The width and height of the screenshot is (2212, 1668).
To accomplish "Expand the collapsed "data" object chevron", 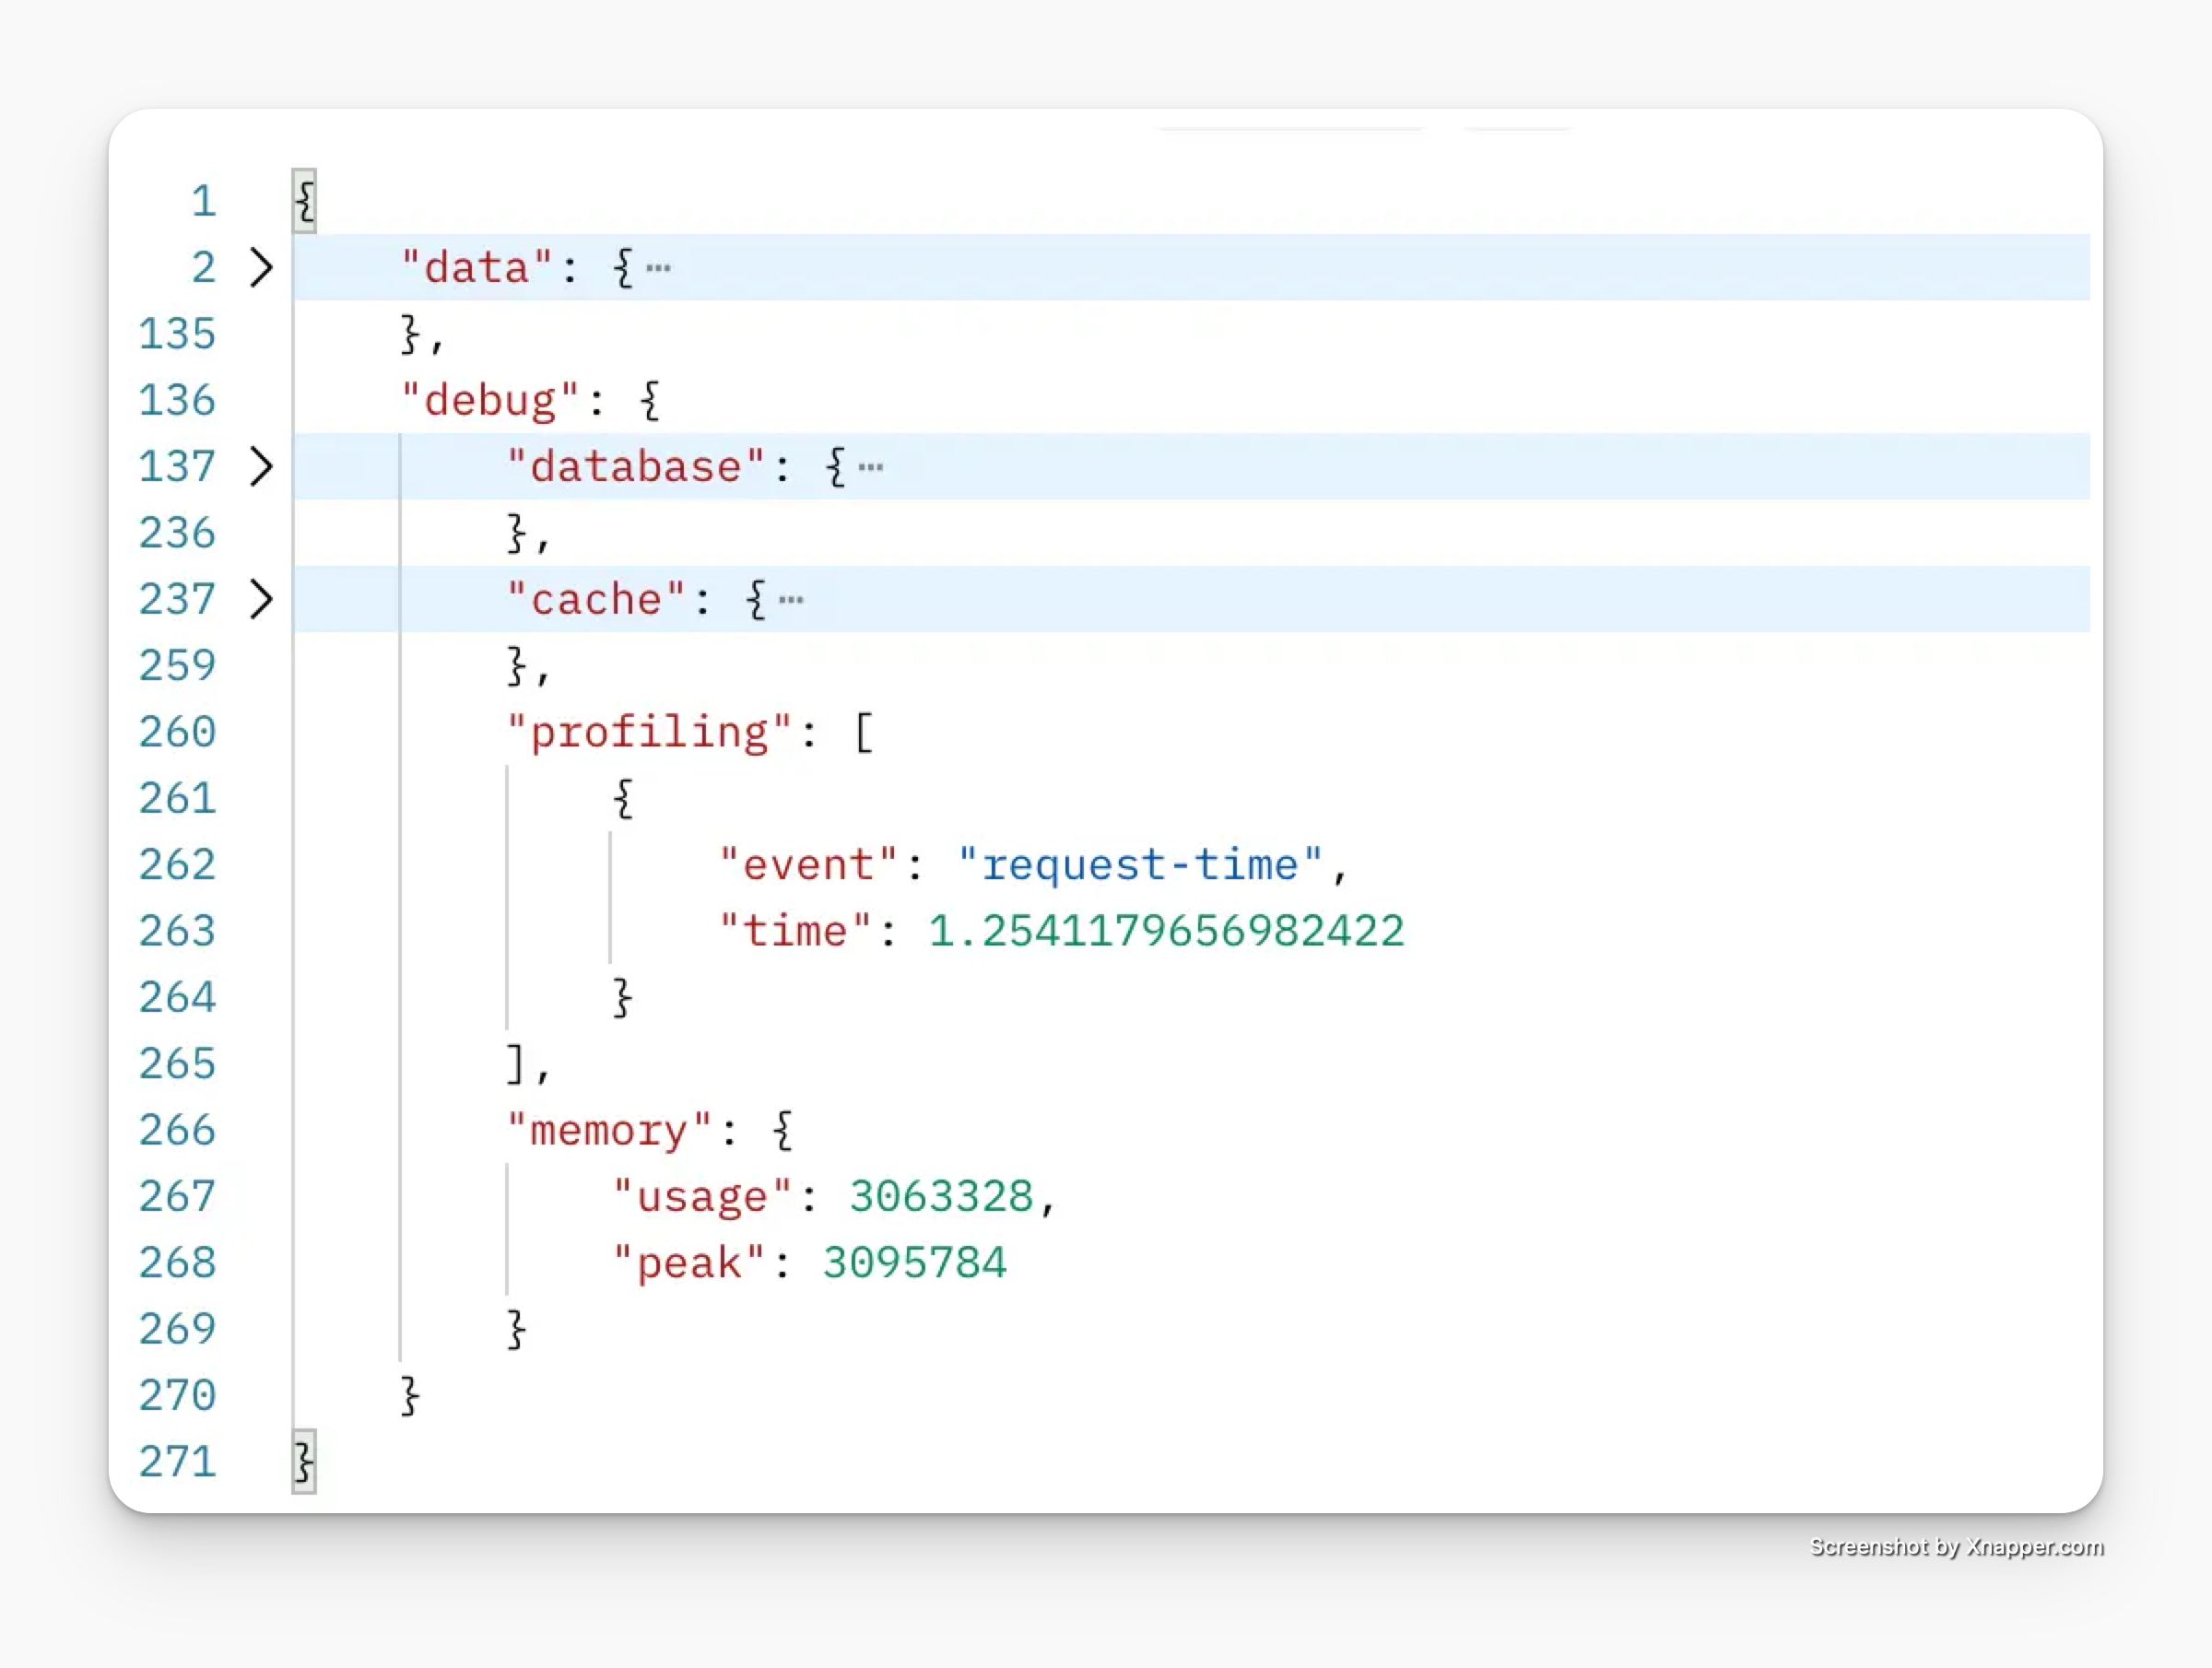I will tap(261, 267).
